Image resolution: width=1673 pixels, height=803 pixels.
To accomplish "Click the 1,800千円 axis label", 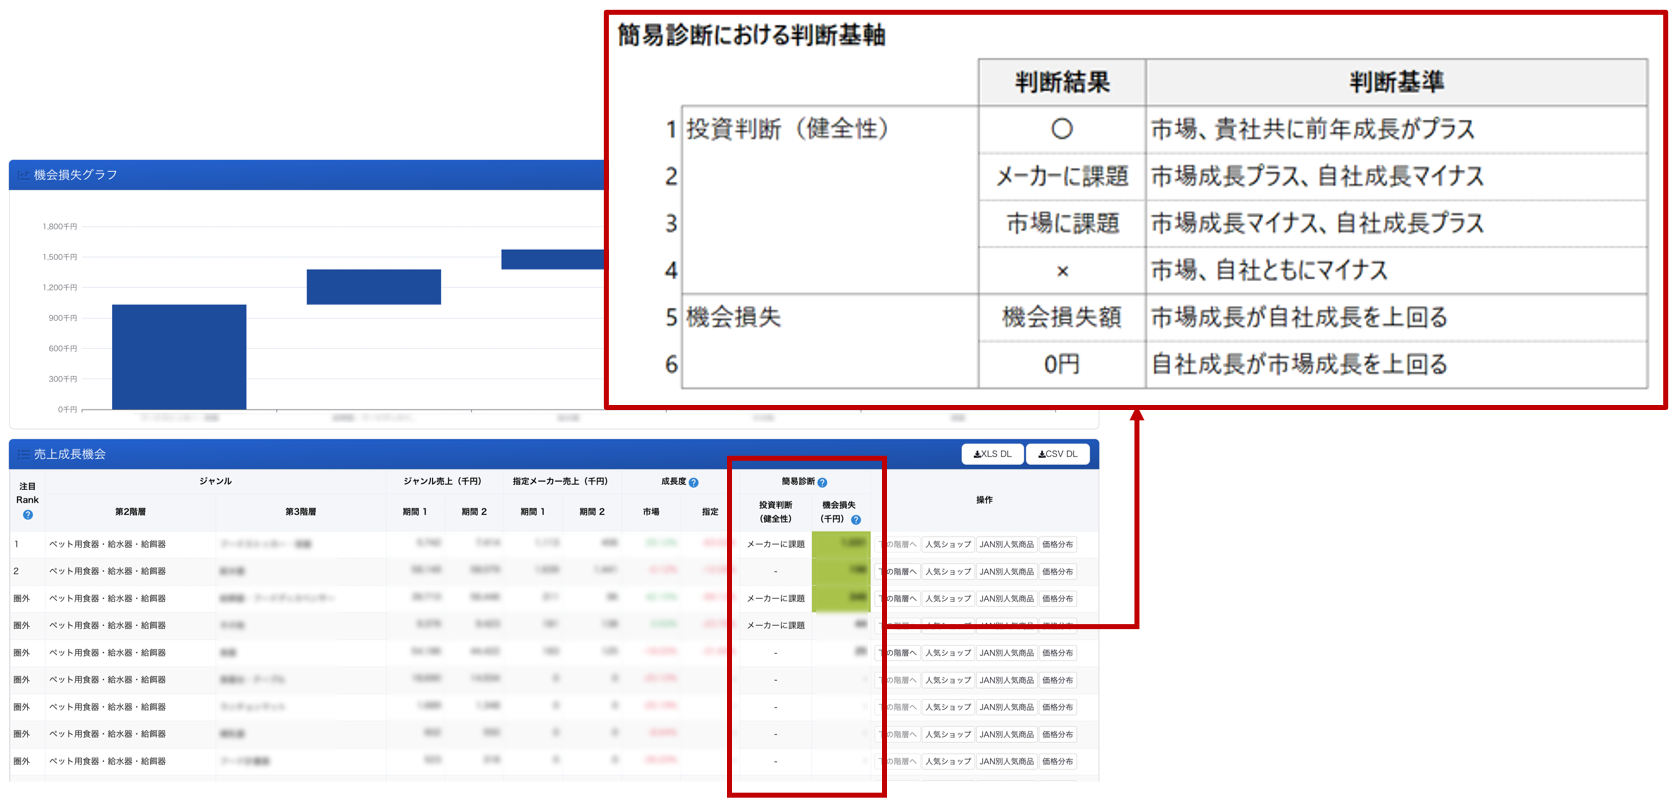I will [60, 226].
